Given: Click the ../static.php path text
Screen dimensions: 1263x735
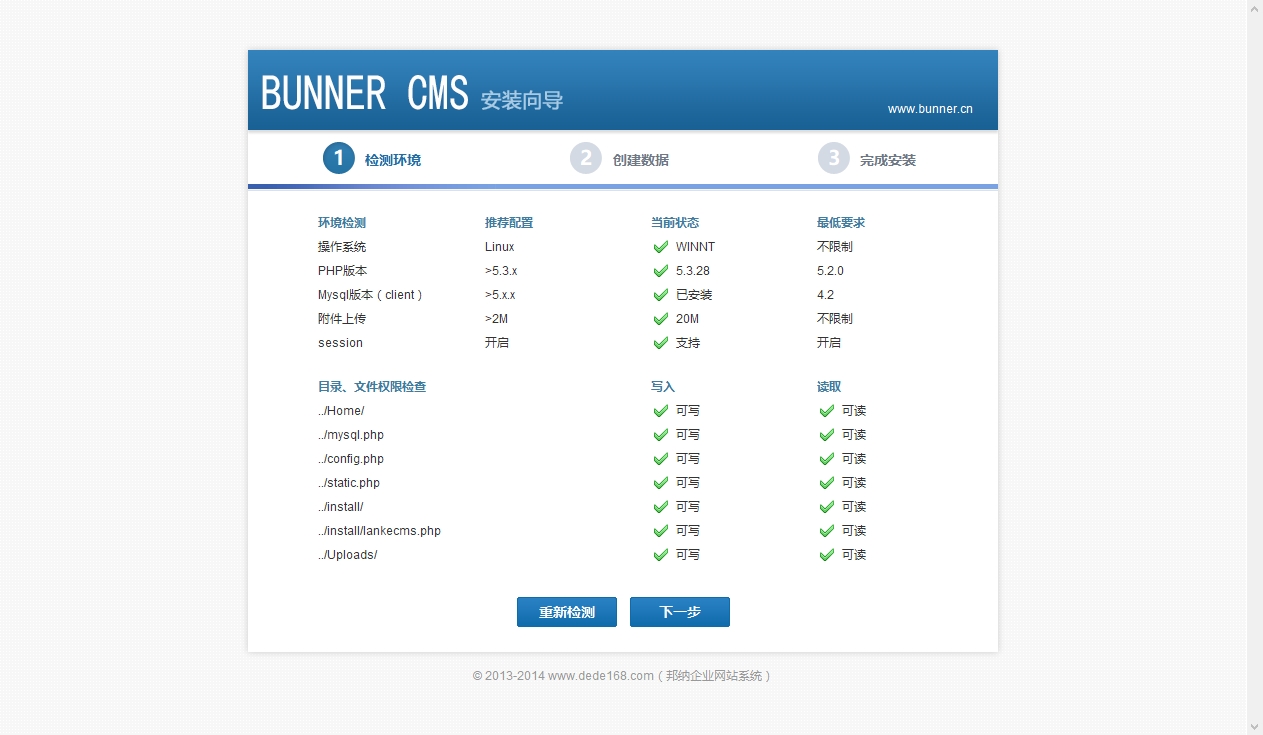Looking at the screenshot, I should pos(349,483).
